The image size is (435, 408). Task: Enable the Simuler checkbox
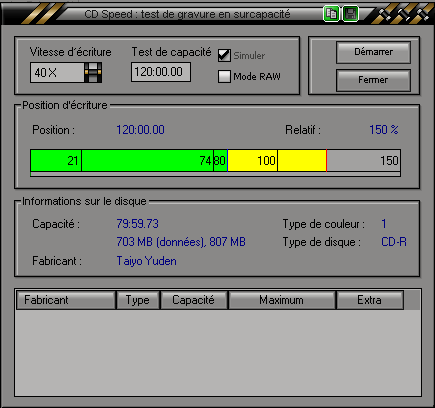(x=224, y=55)
